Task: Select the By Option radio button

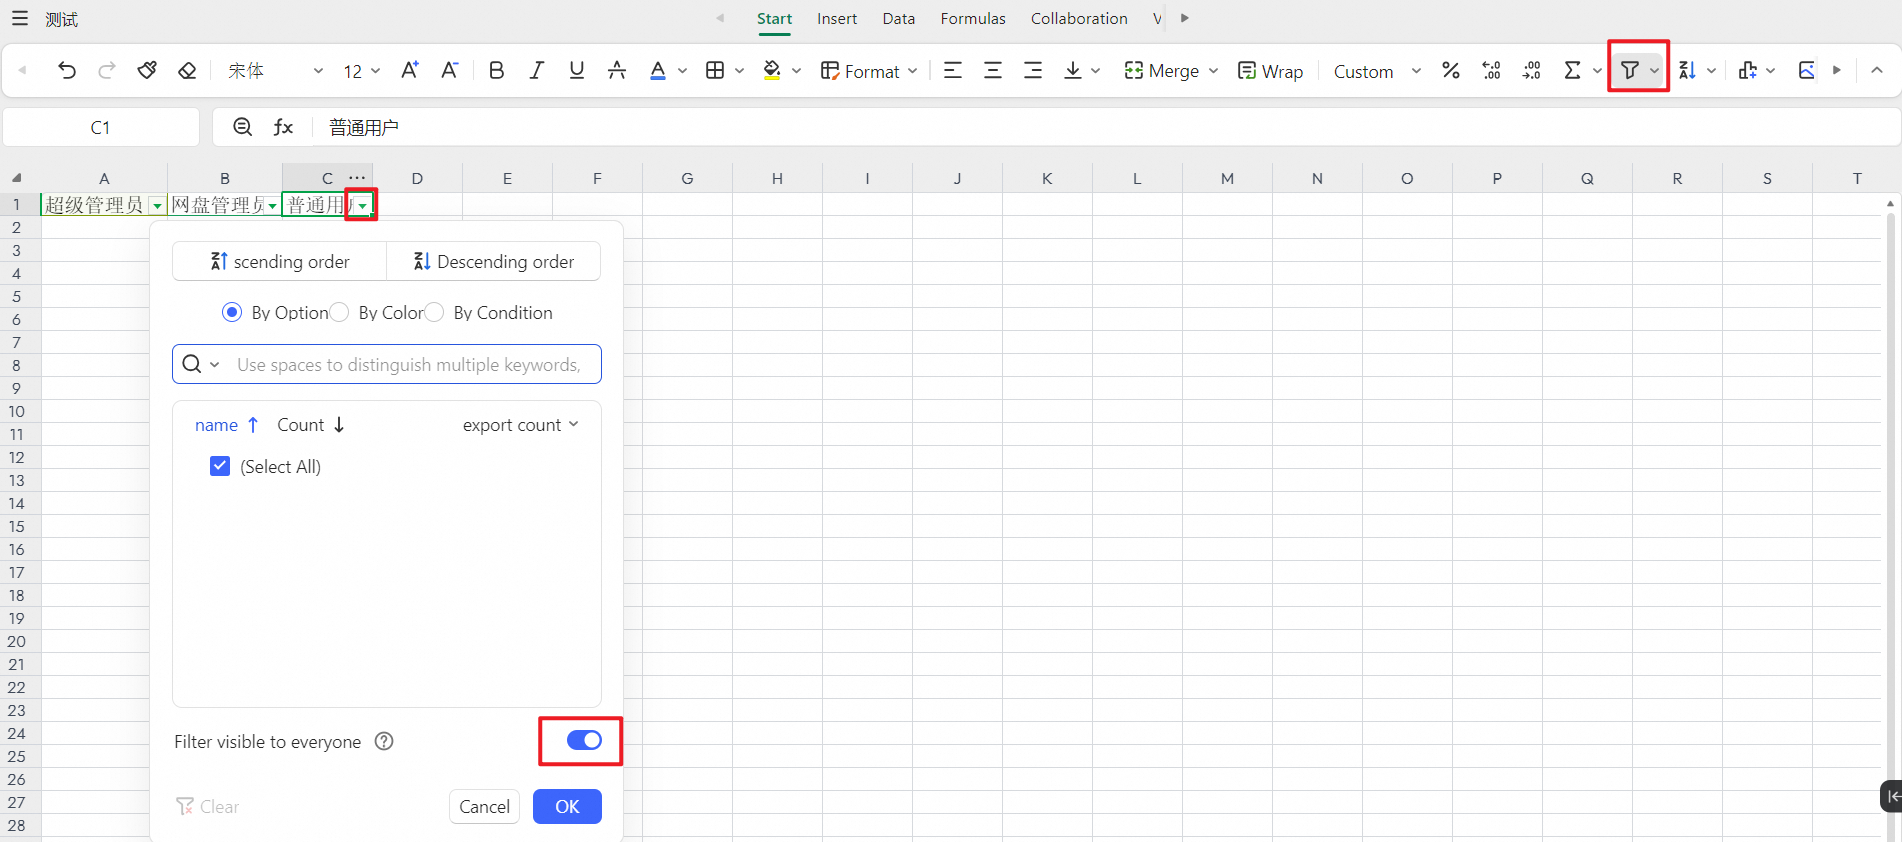Action: coord(232,312)
